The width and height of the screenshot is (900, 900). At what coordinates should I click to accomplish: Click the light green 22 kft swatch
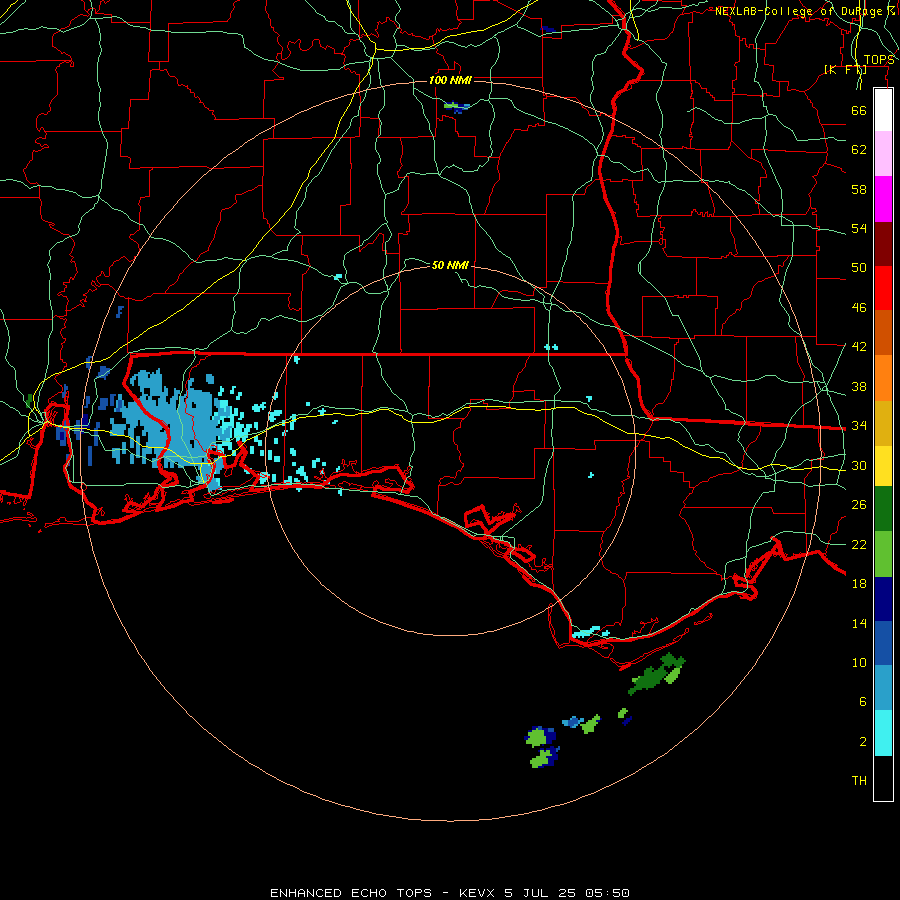[x=883, y=554]
